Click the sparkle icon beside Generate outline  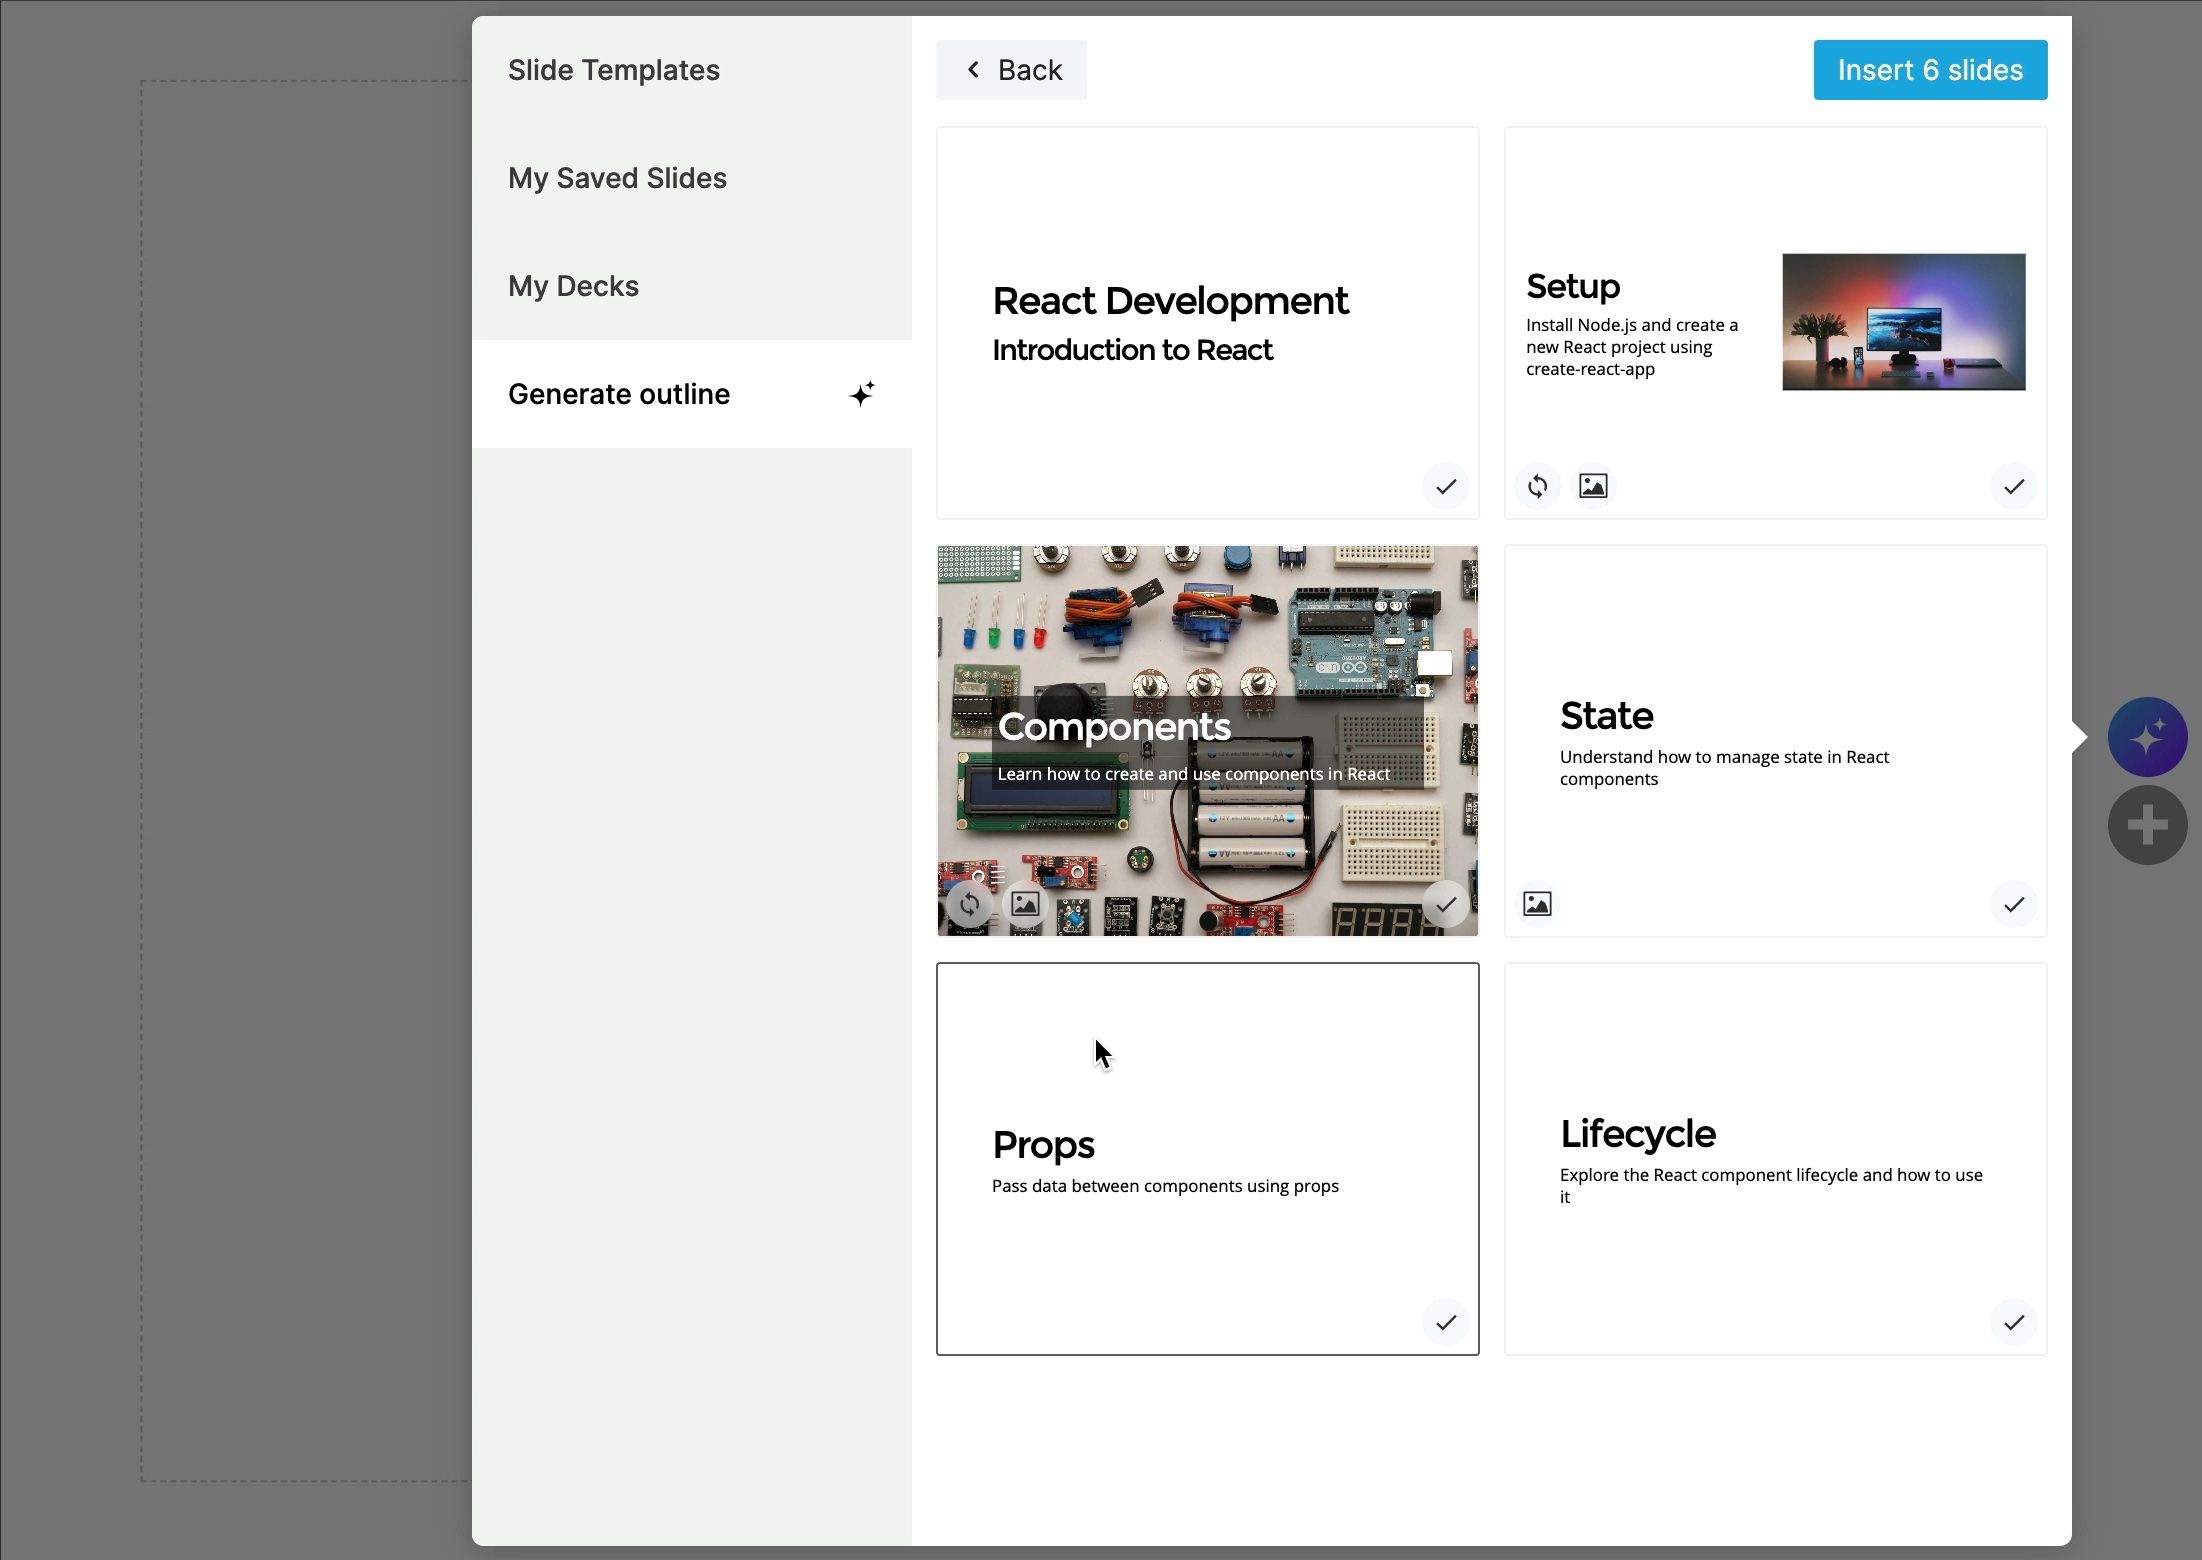click(862, 394)
